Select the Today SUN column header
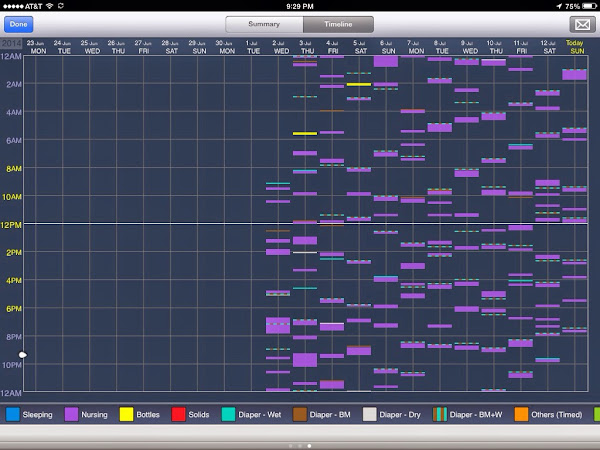Image resolution: width=600 pixels, height=450 pixels. 575,47
